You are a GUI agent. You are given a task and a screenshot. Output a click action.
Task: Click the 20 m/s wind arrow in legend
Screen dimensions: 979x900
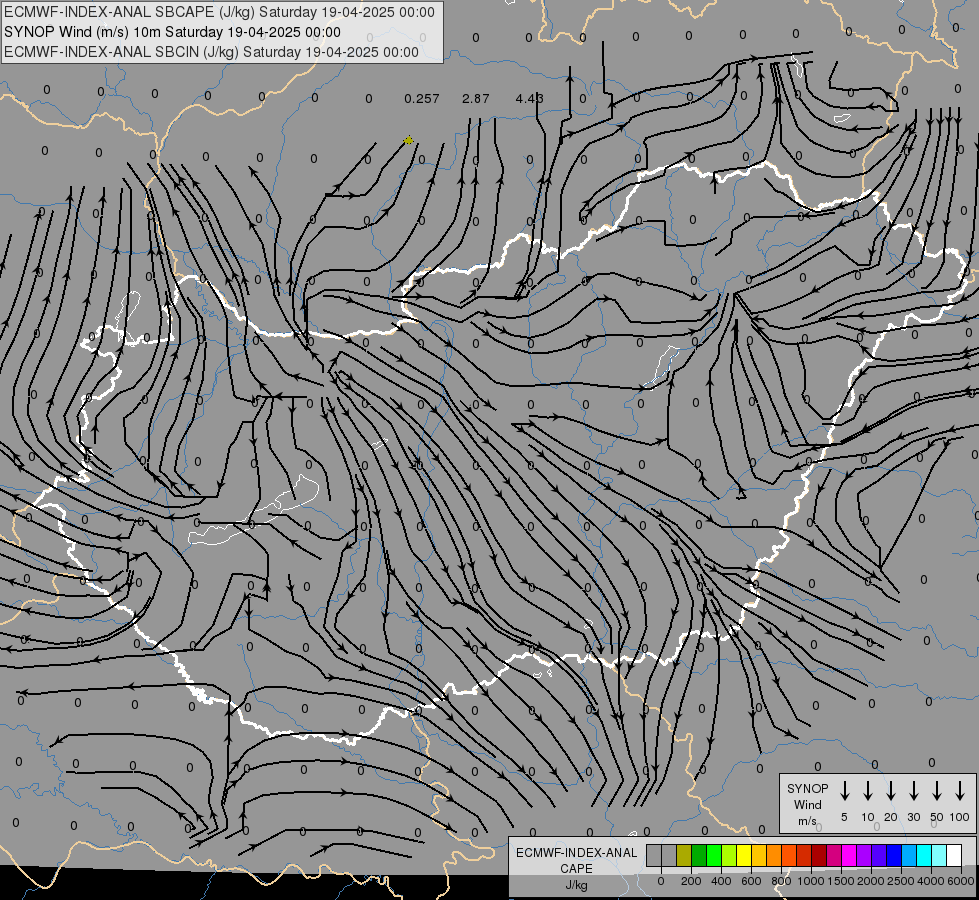pyautogui.click(x=890, y=790)
